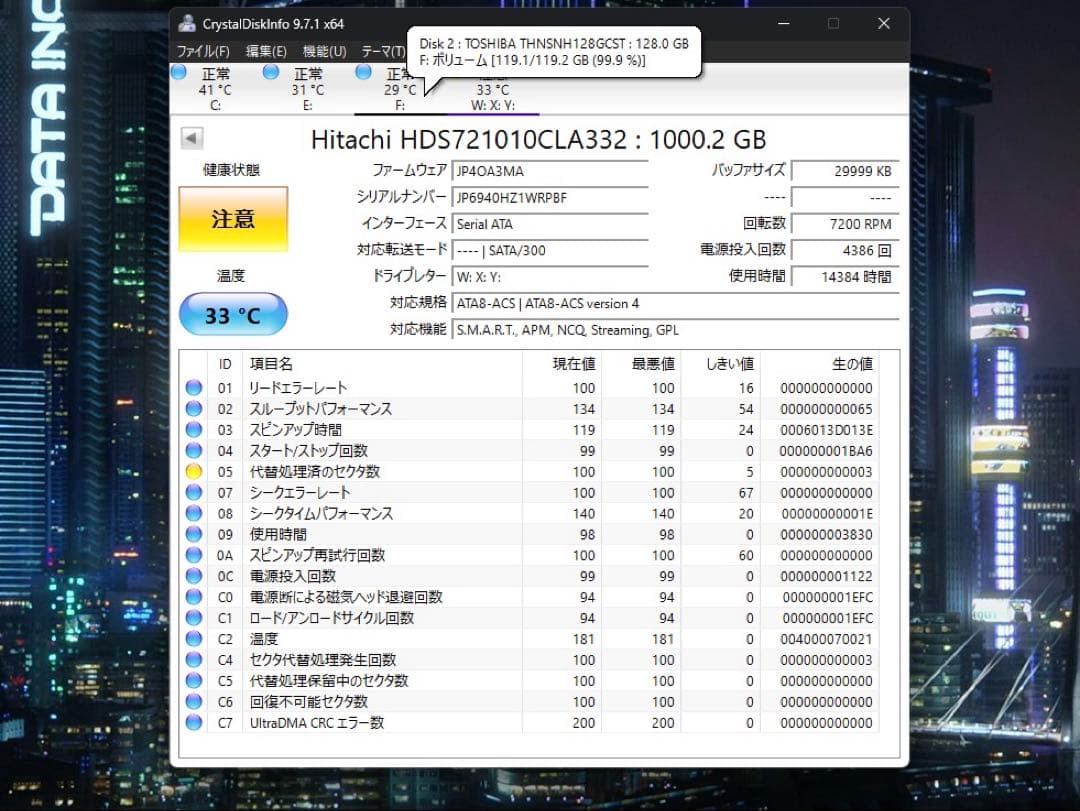Click the blue health indicator above drive E:
Viewport: 1080px width, 811px height.
[271, 72]
